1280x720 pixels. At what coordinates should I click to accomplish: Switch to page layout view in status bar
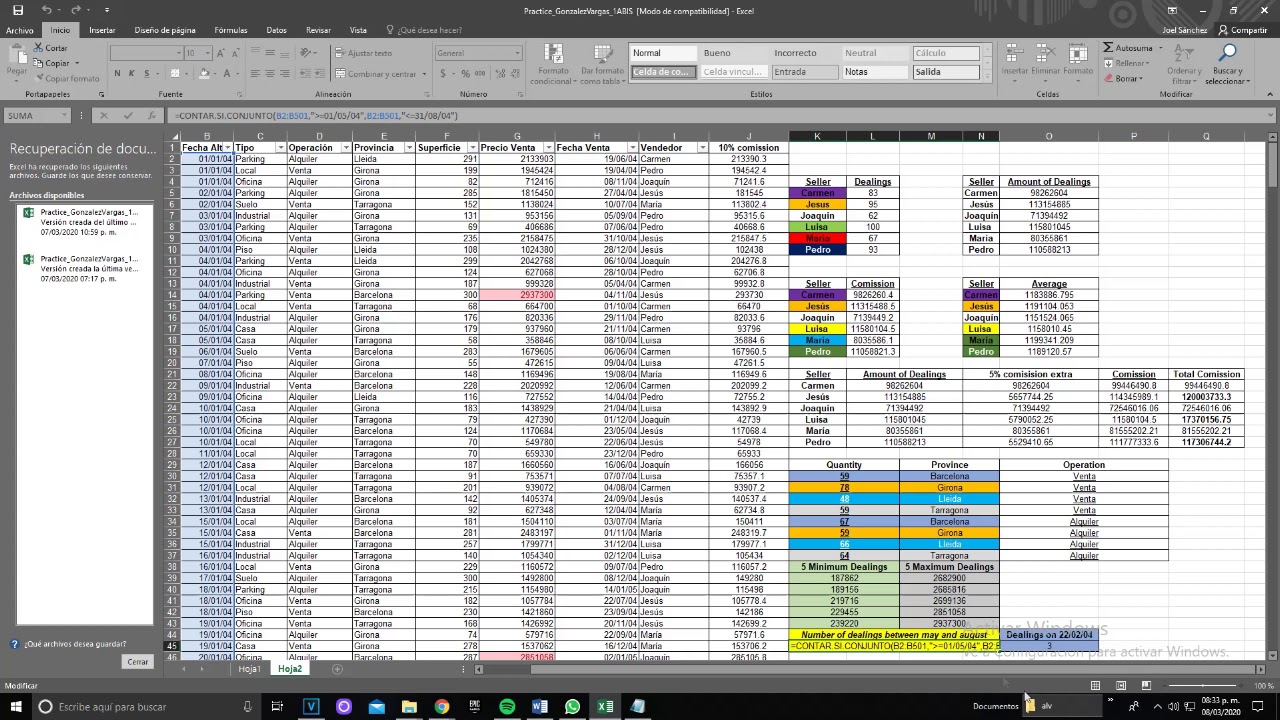click(x=1121, y=685)
